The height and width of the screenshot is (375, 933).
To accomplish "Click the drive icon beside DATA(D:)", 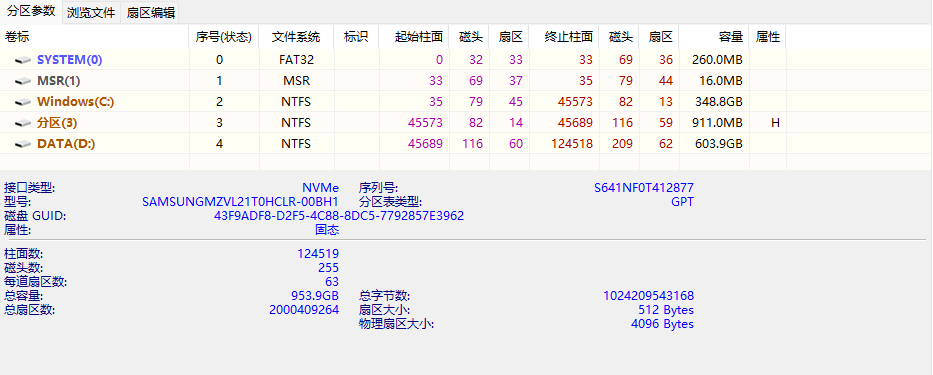I will point(23,144).
